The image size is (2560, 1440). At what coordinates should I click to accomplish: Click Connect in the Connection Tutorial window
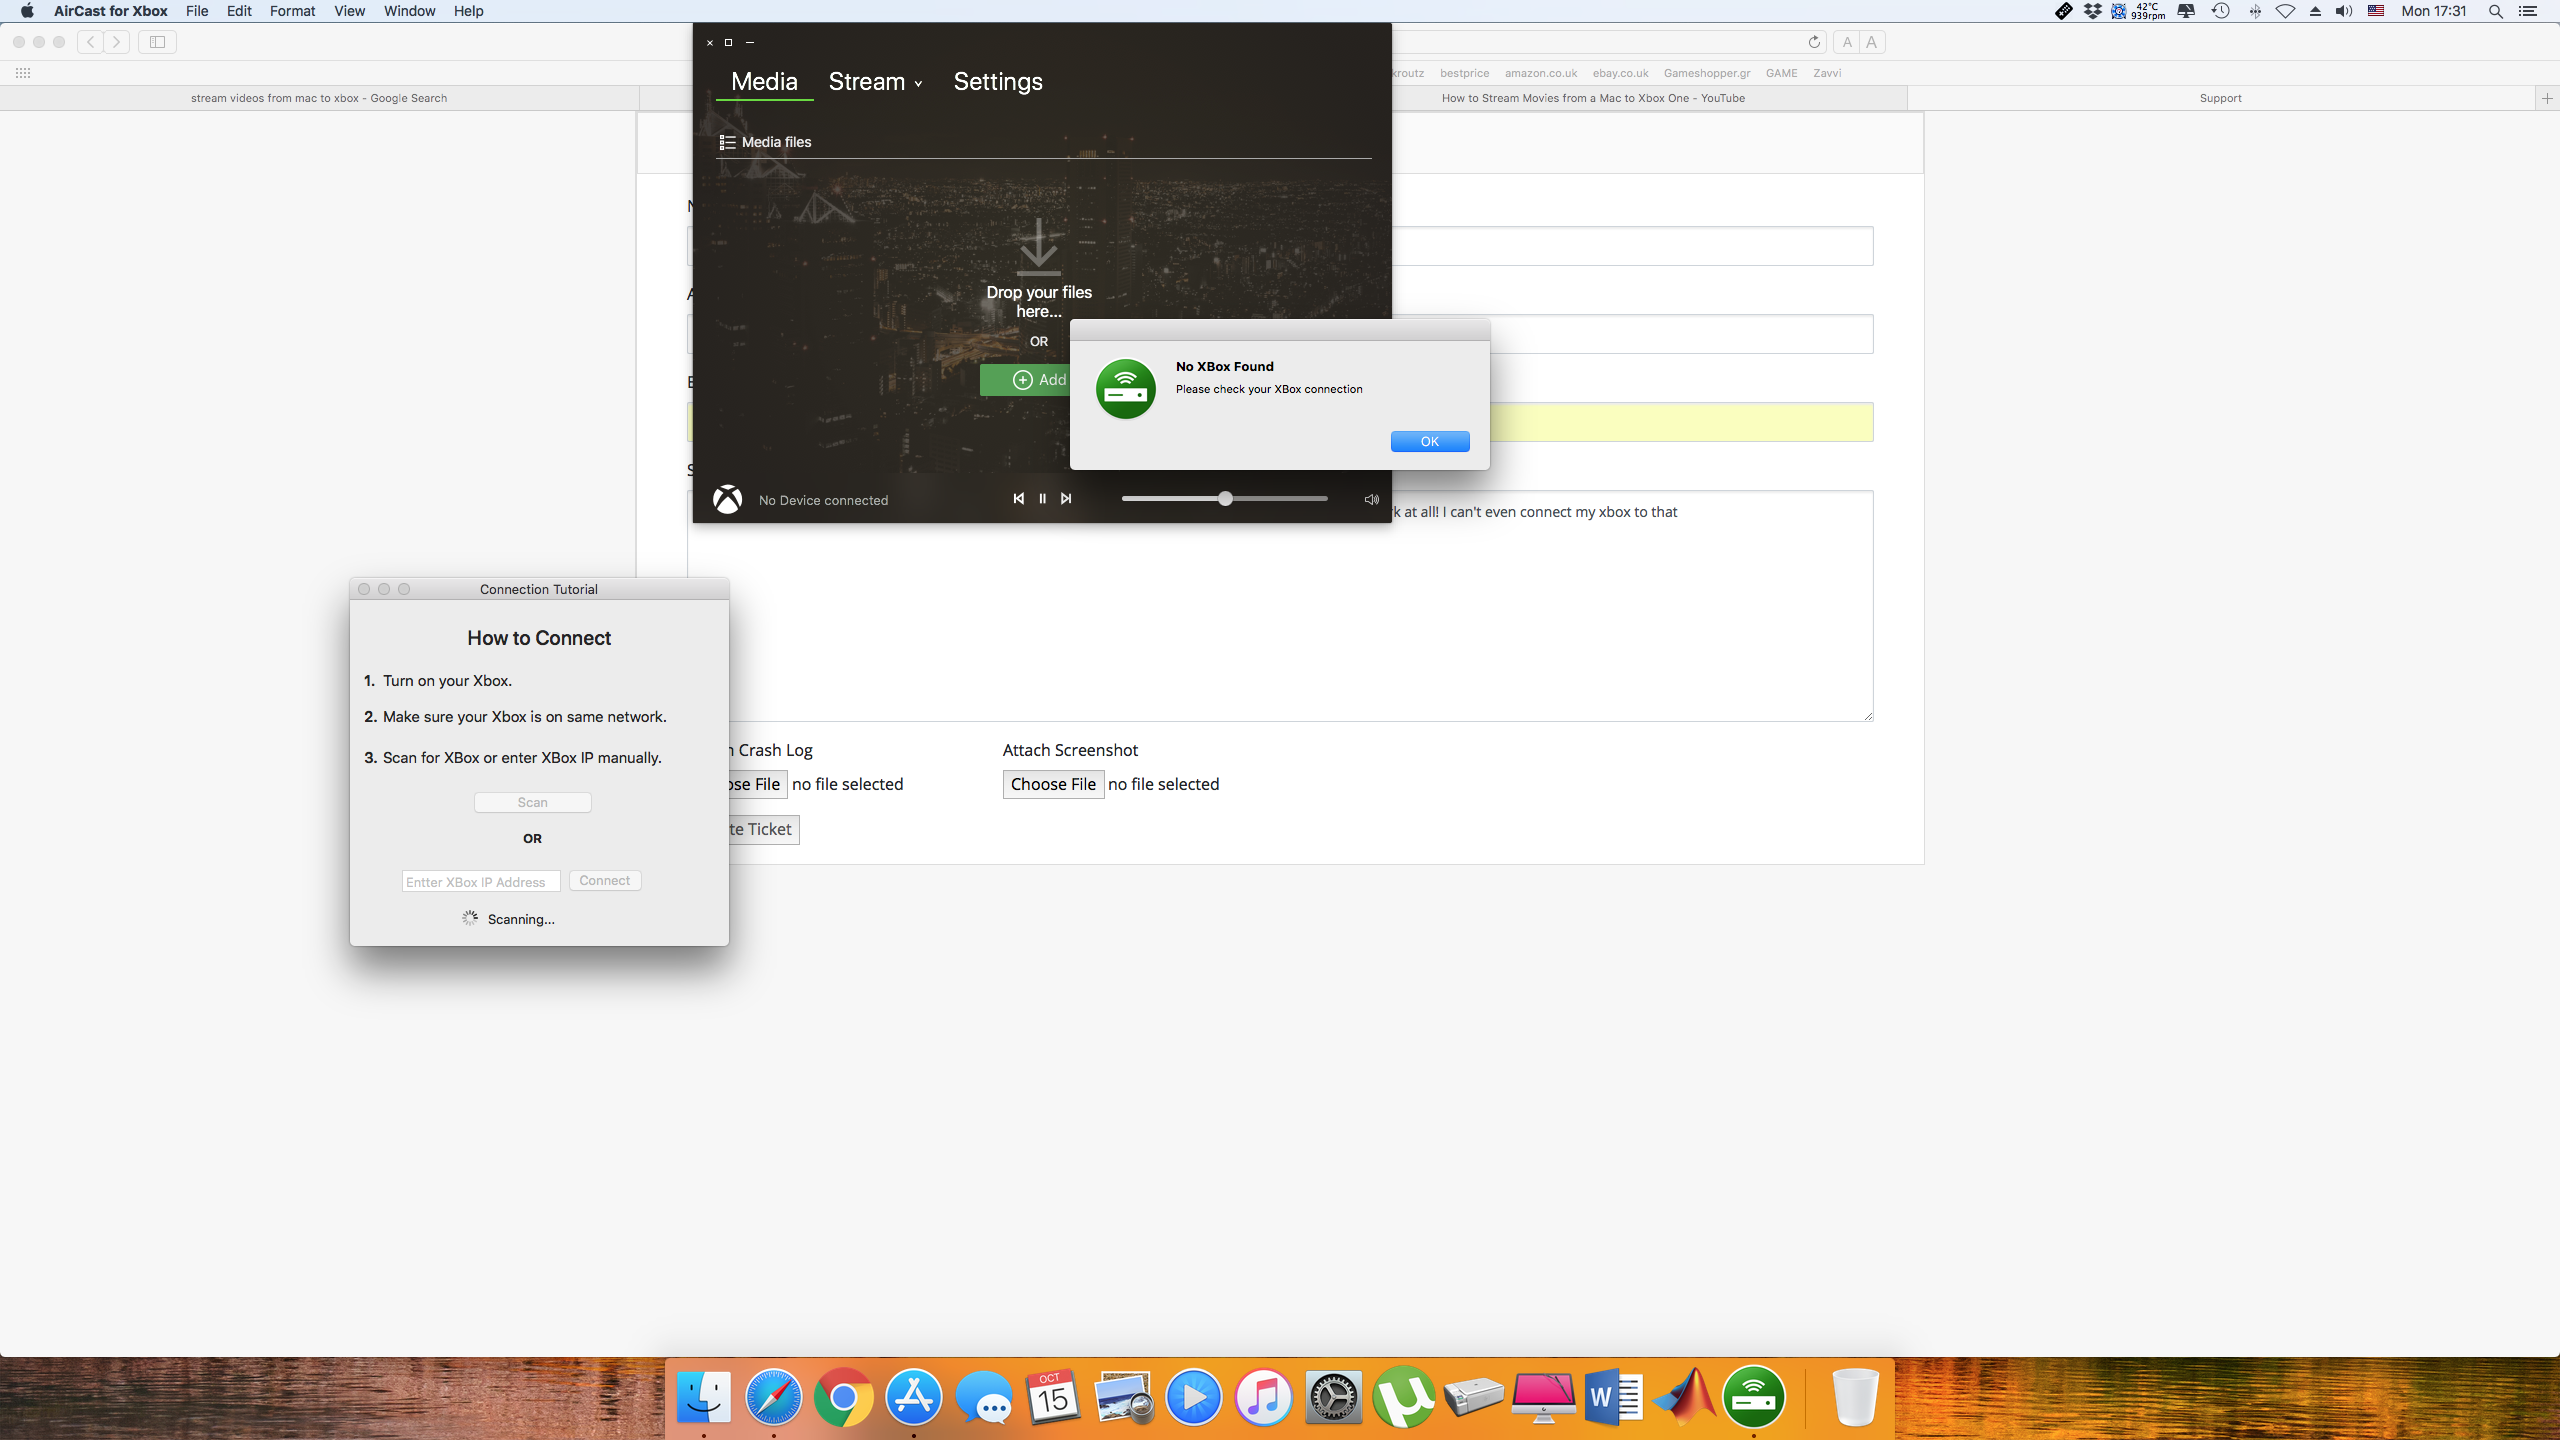605,880
